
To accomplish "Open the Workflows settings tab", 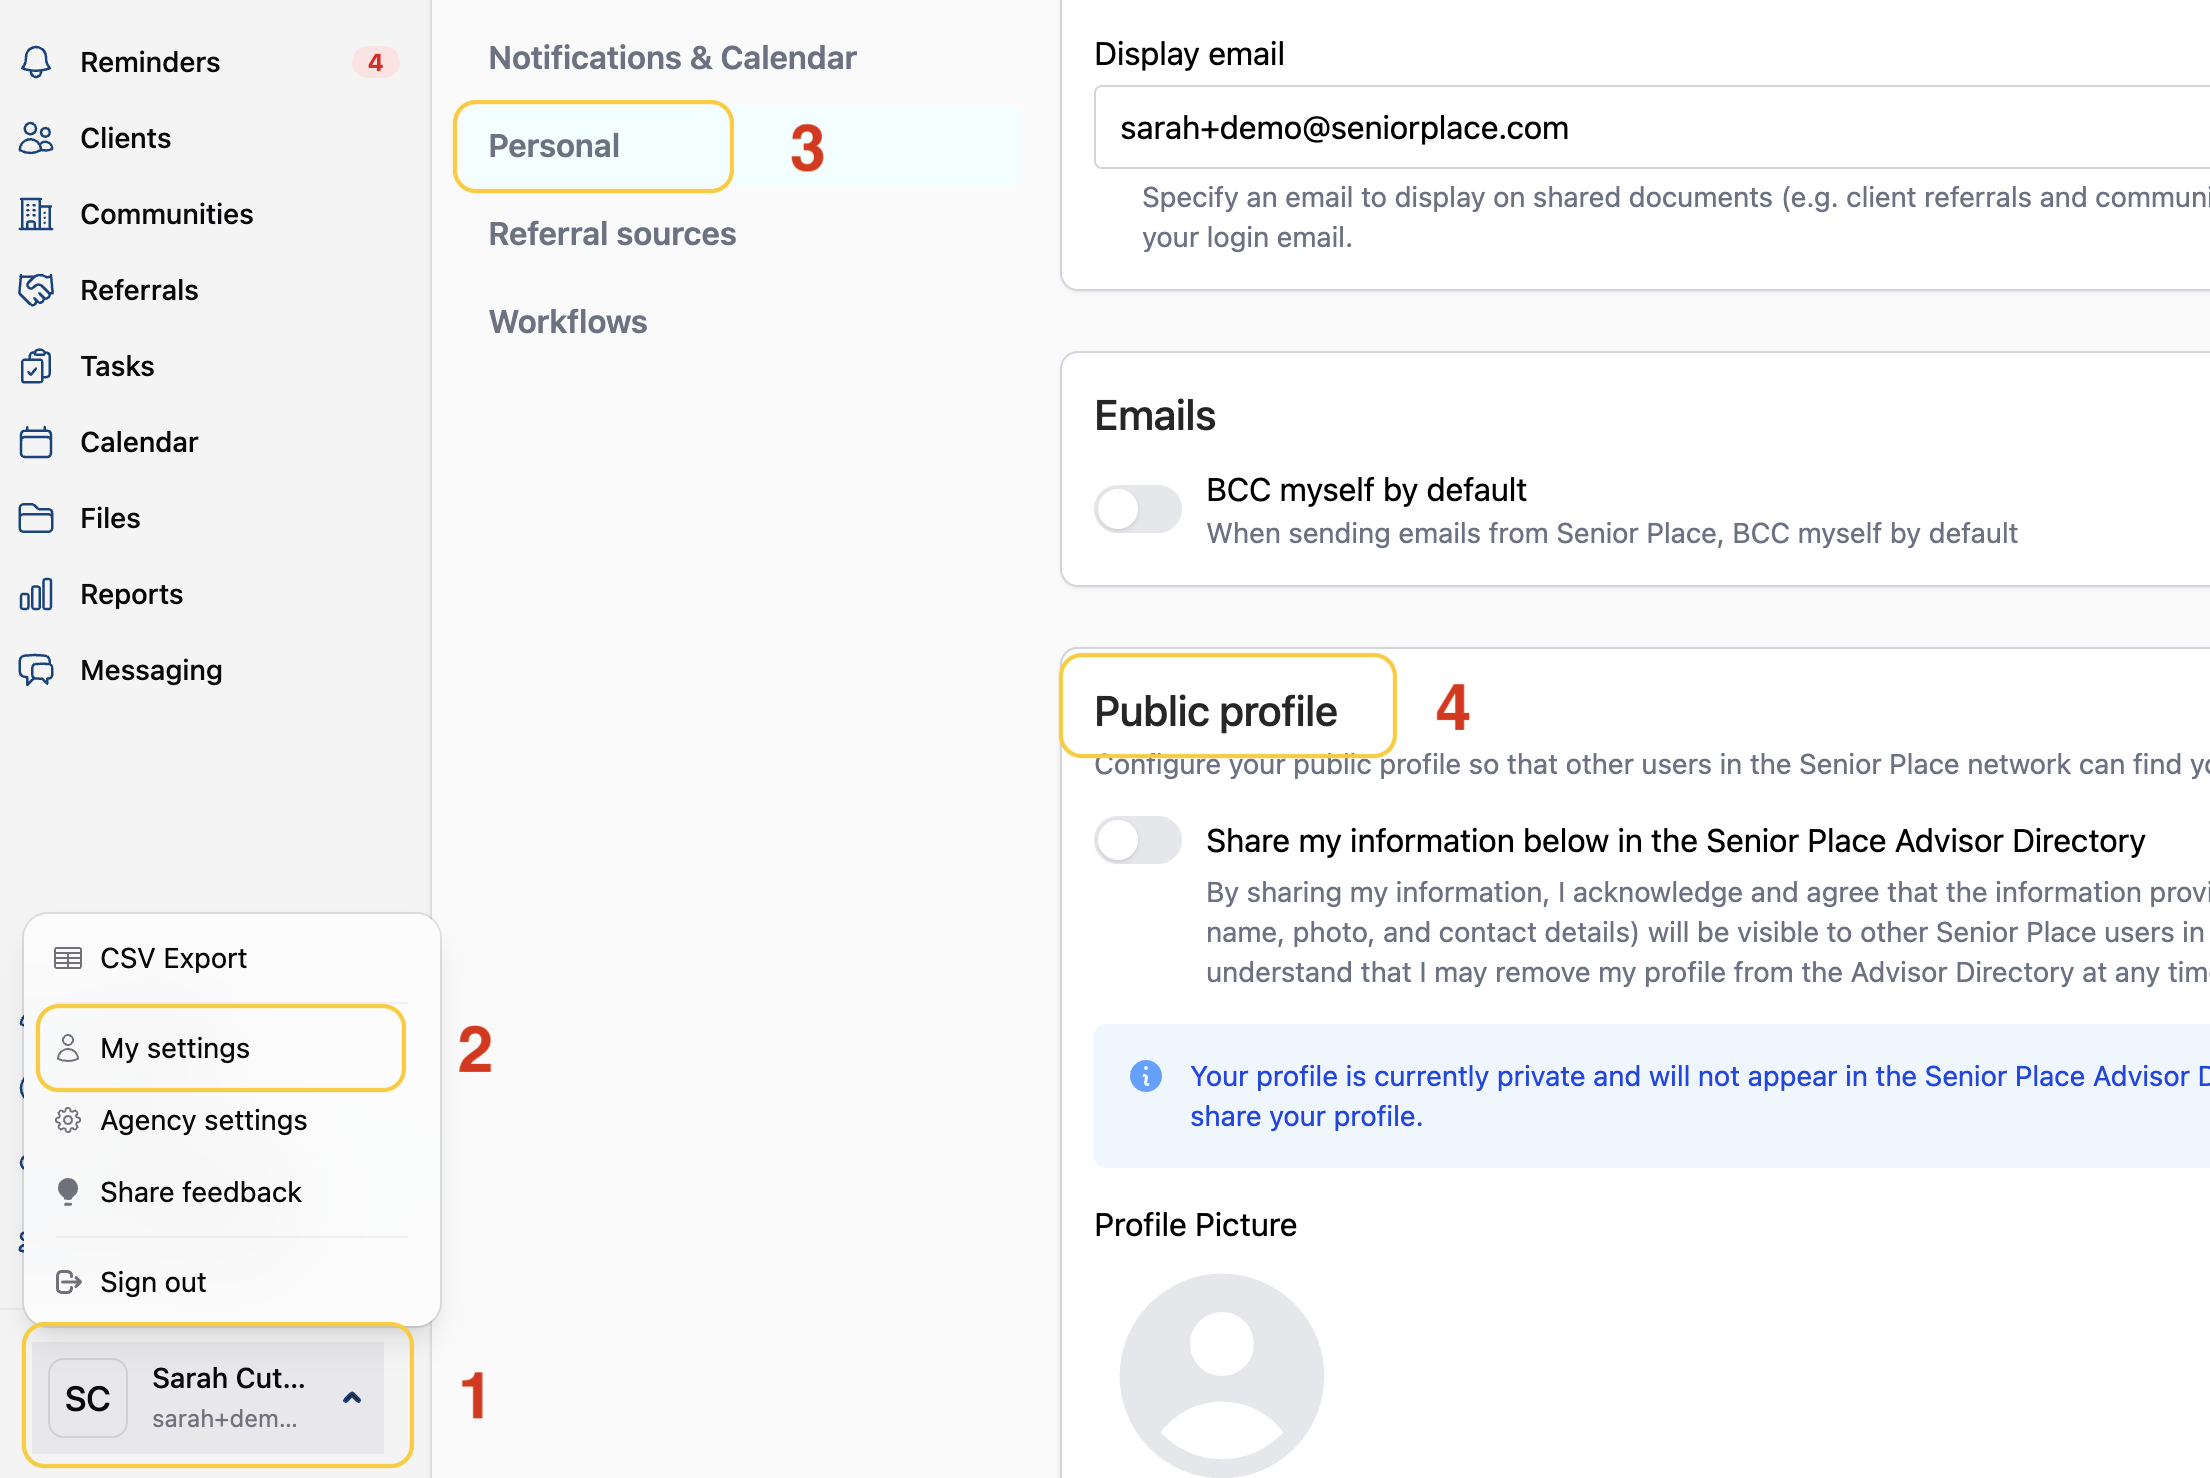I will (x=567, y=322).
